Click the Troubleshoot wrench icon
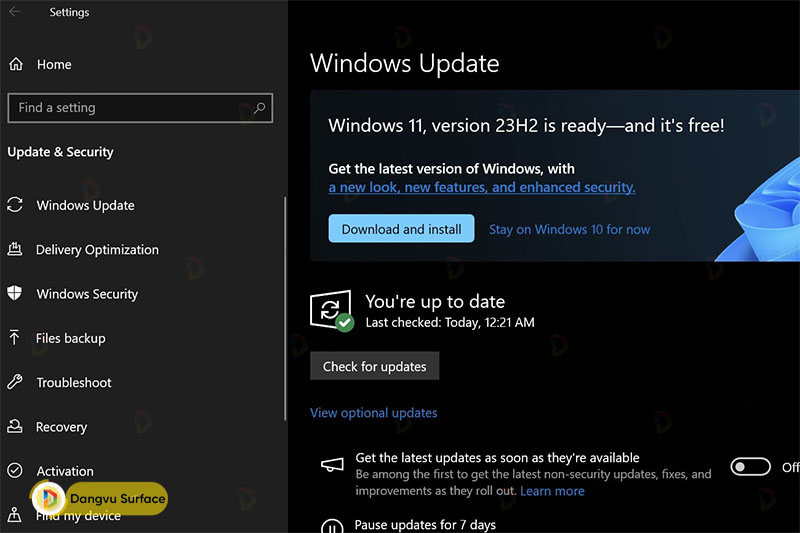 coord(15,382)
